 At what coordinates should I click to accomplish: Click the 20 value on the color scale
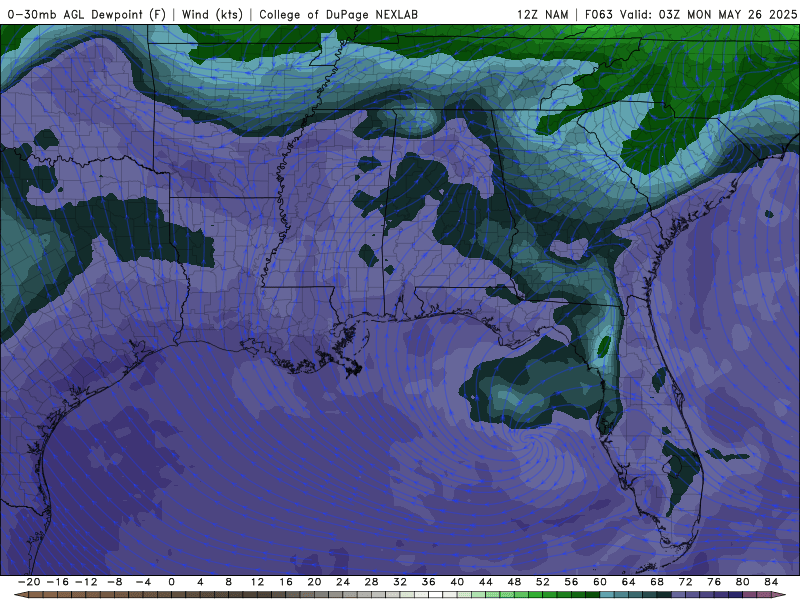tap(314, 582)
